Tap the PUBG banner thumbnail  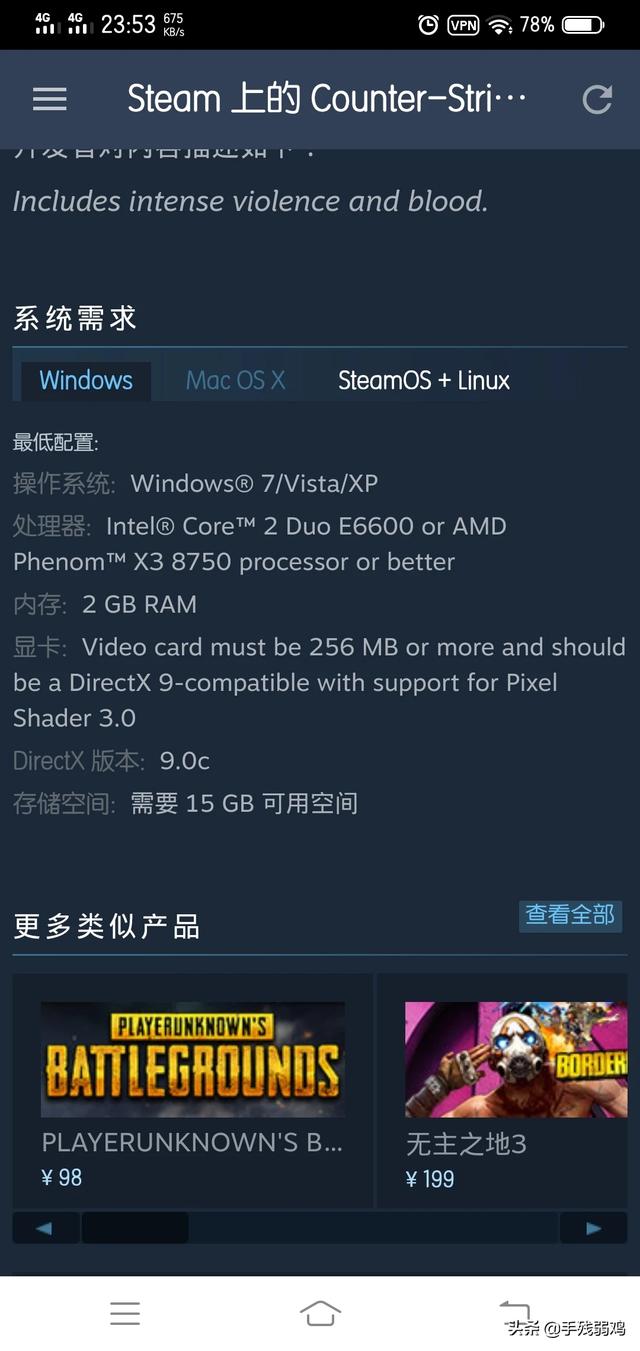click(193, 1059)
